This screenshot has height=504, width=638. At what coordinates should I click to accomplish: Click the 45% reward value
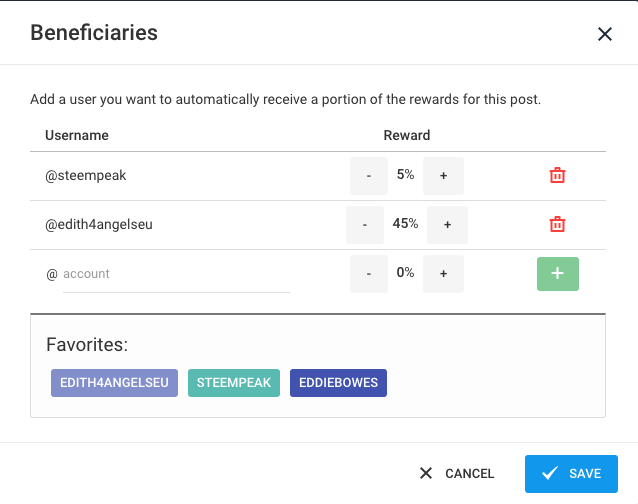point(405,224)
